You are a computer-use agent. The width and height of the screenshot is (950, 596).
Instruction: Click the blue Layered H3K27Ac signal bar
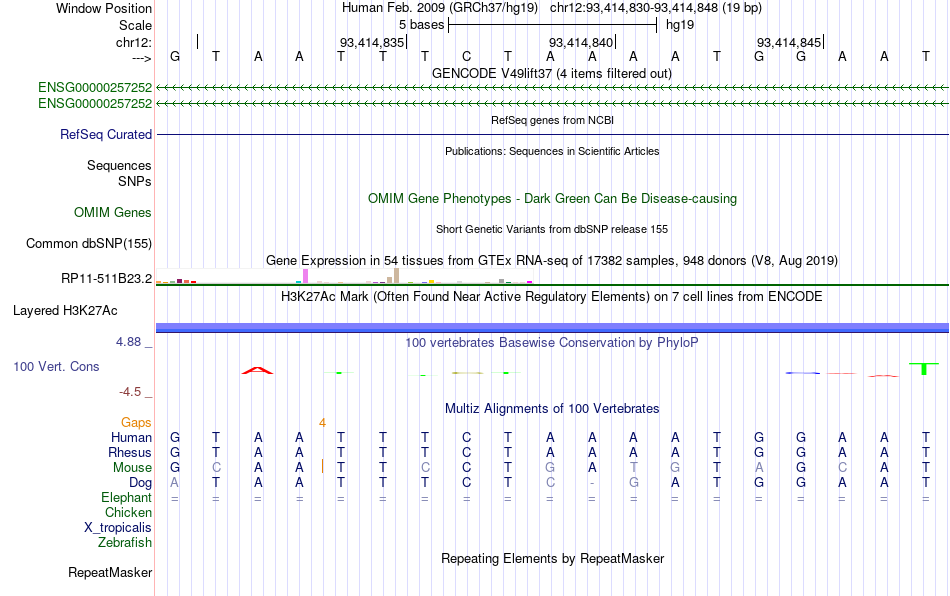click(552, 328)
